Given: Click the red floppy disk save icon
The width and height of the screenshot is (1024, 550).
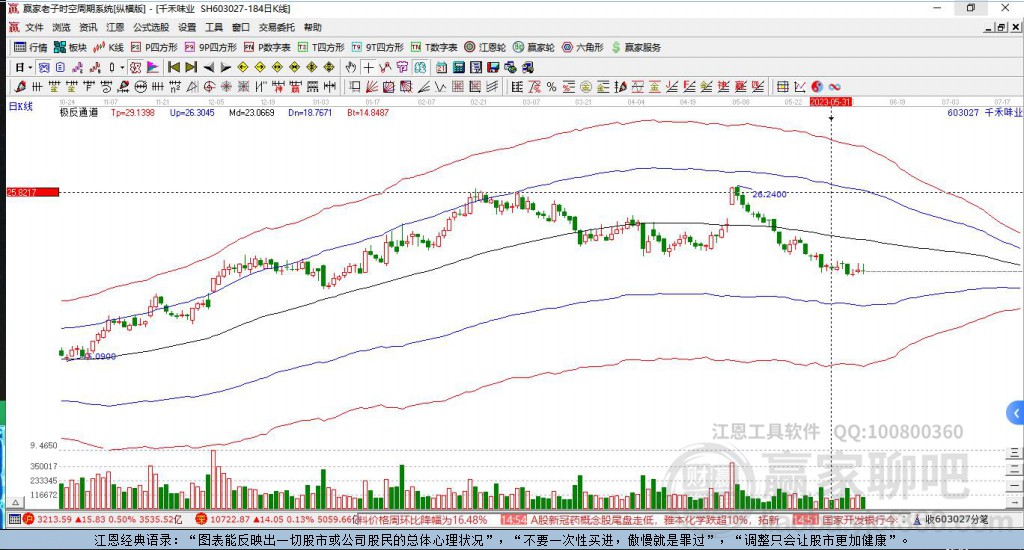Looking at the screenshot, I should [493, 67].
